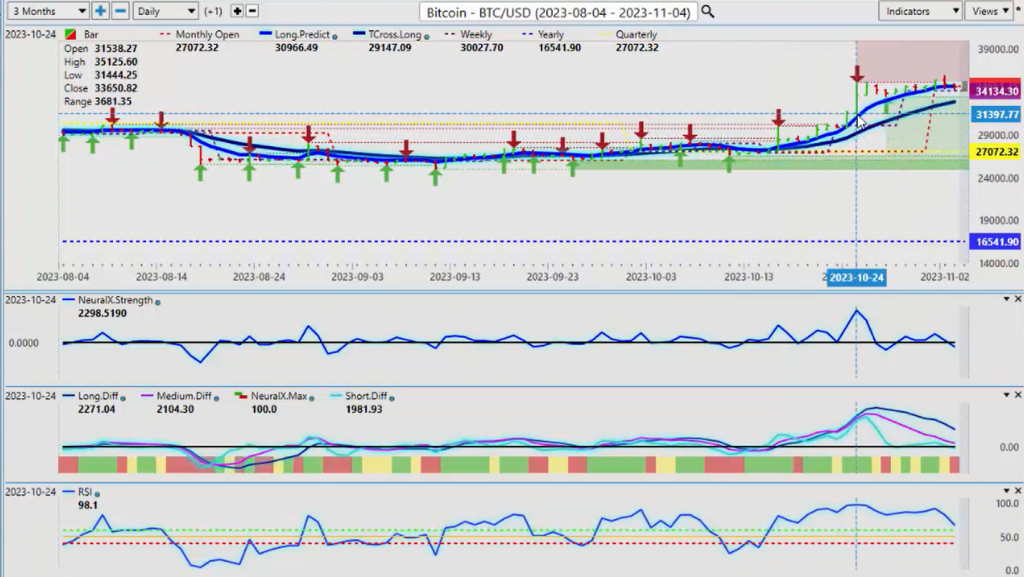This screenshot has width=1024, height=577.
Task: Open settings dot next to Short.Diff
Action: point(391,398)
